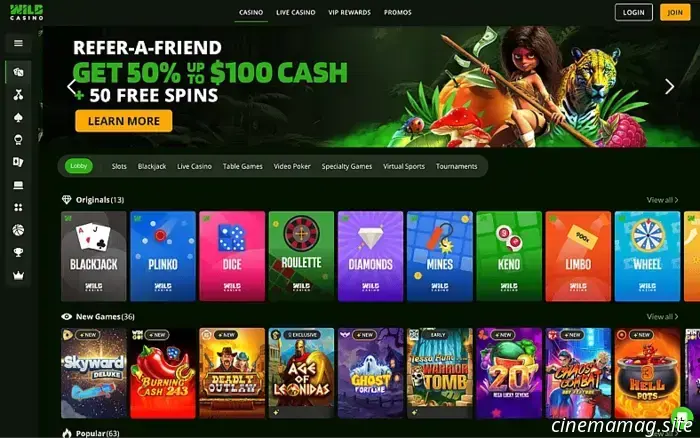Open the hamburger menu in the sidebar

pyautogui.click(x=18, y=43)
